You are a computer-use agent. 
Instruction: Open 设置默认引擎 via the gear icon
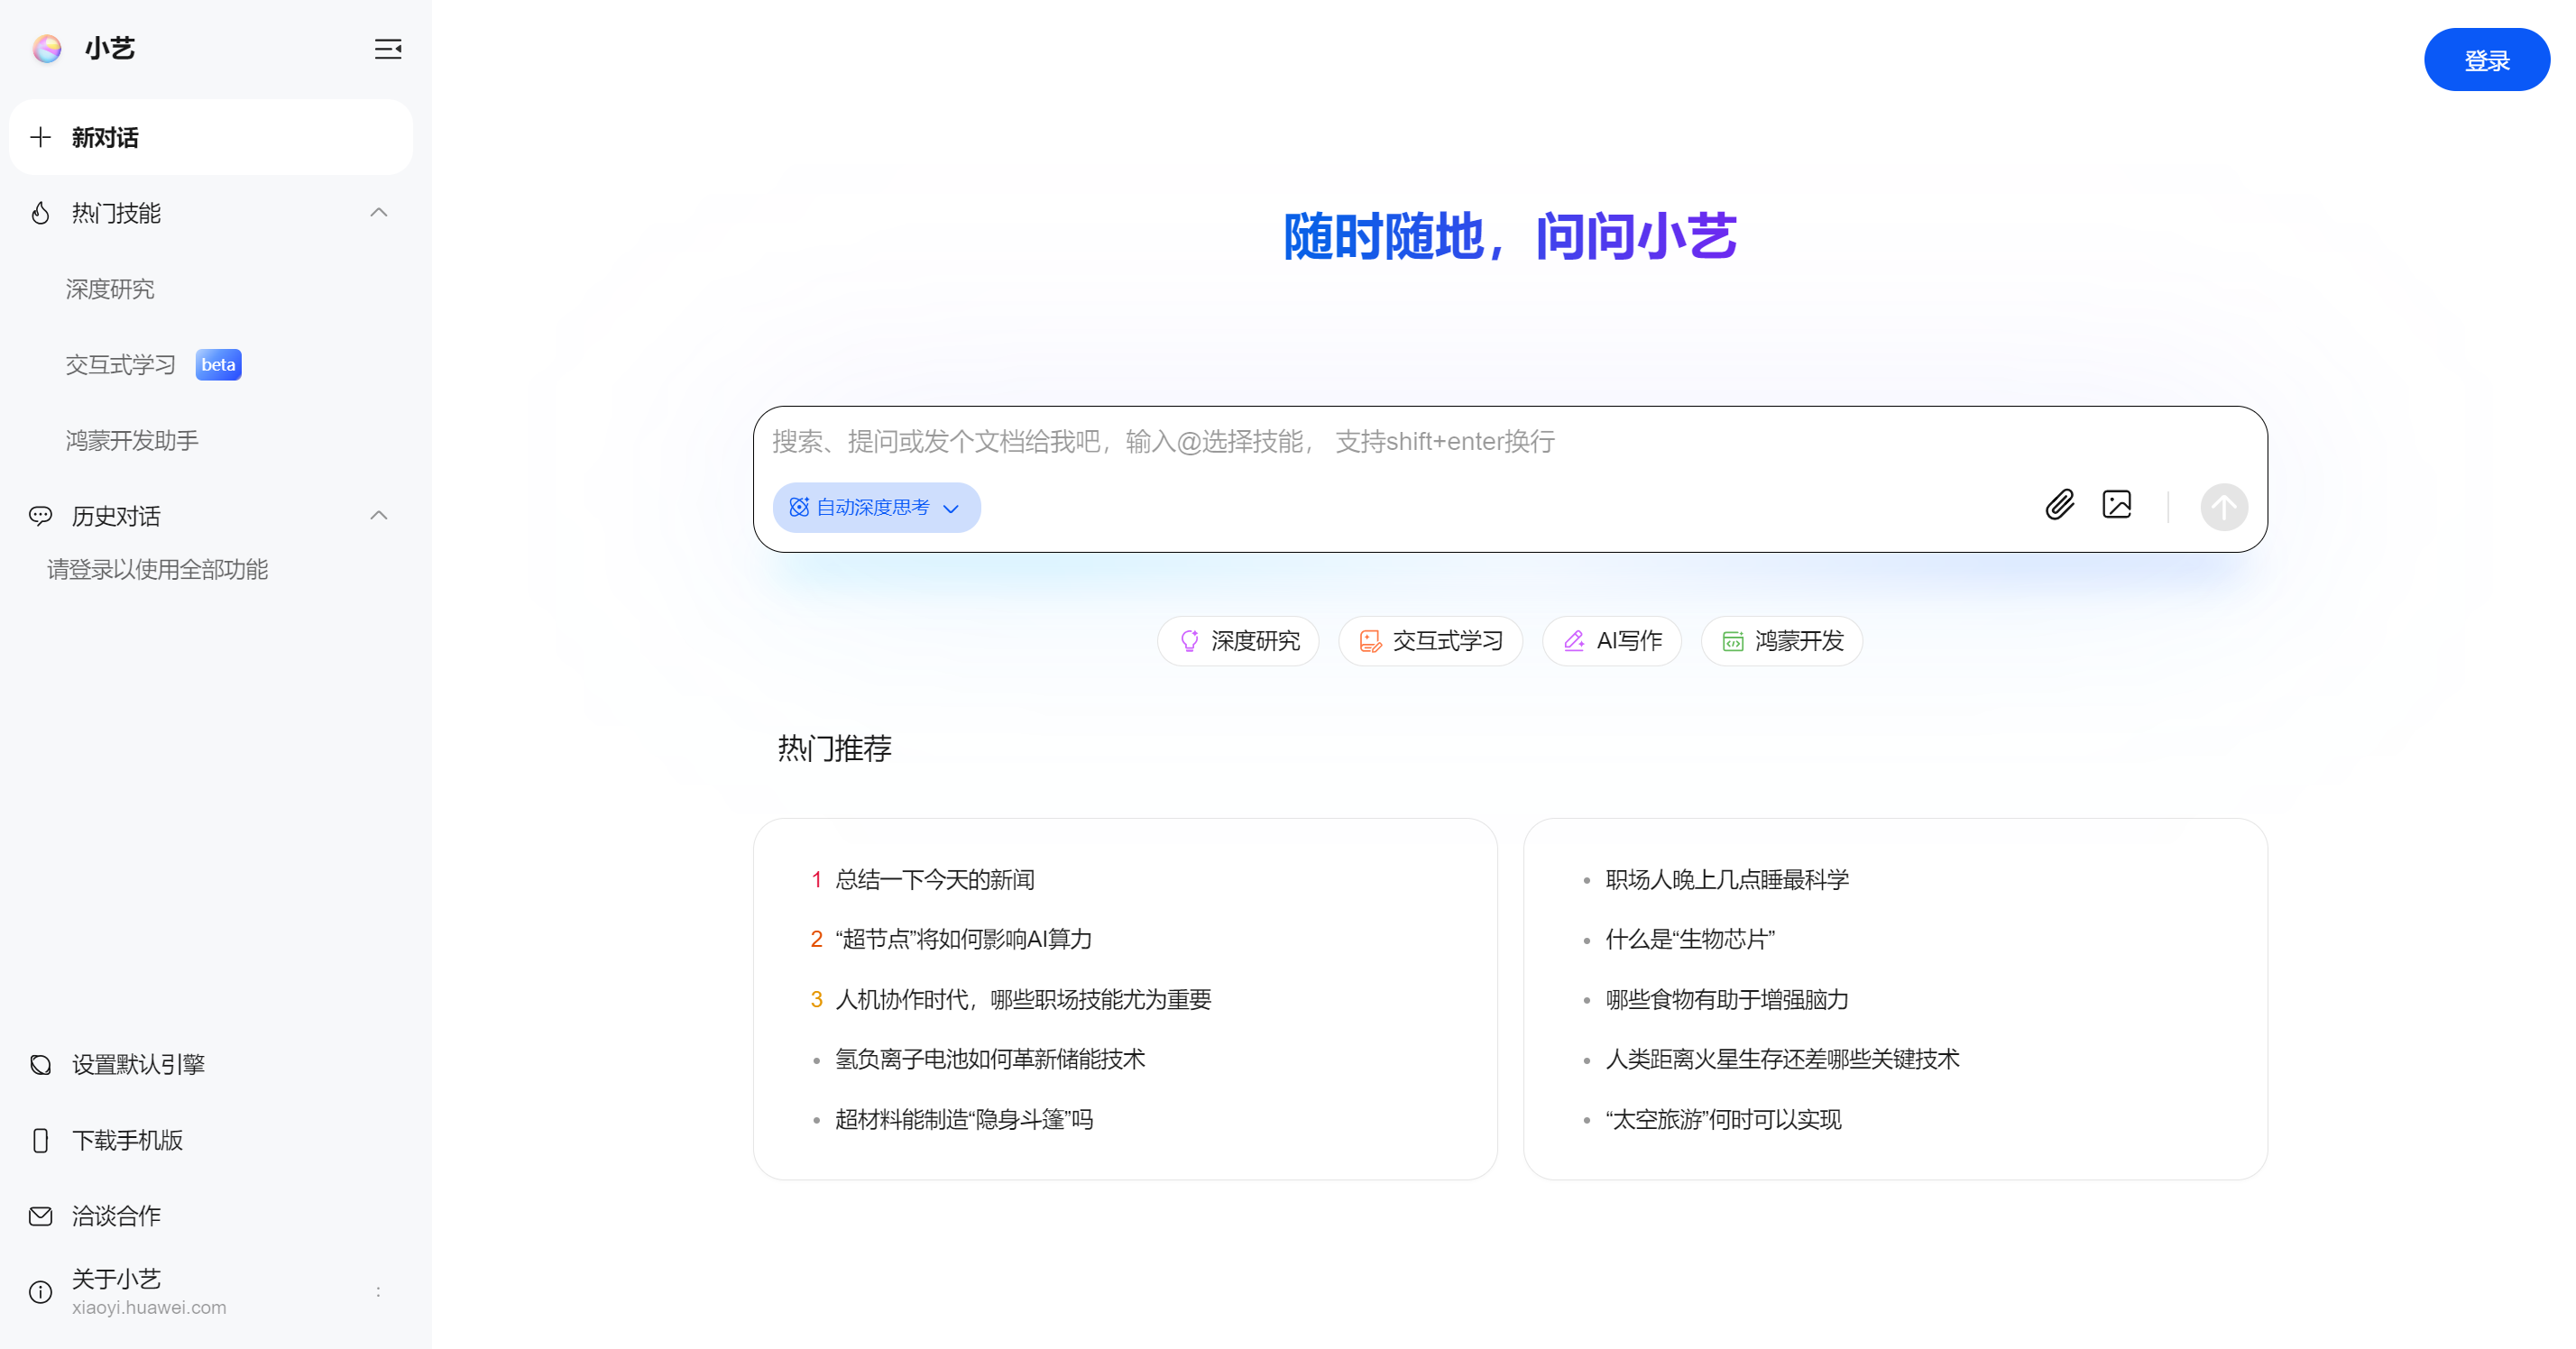[x=40, y=1063]
